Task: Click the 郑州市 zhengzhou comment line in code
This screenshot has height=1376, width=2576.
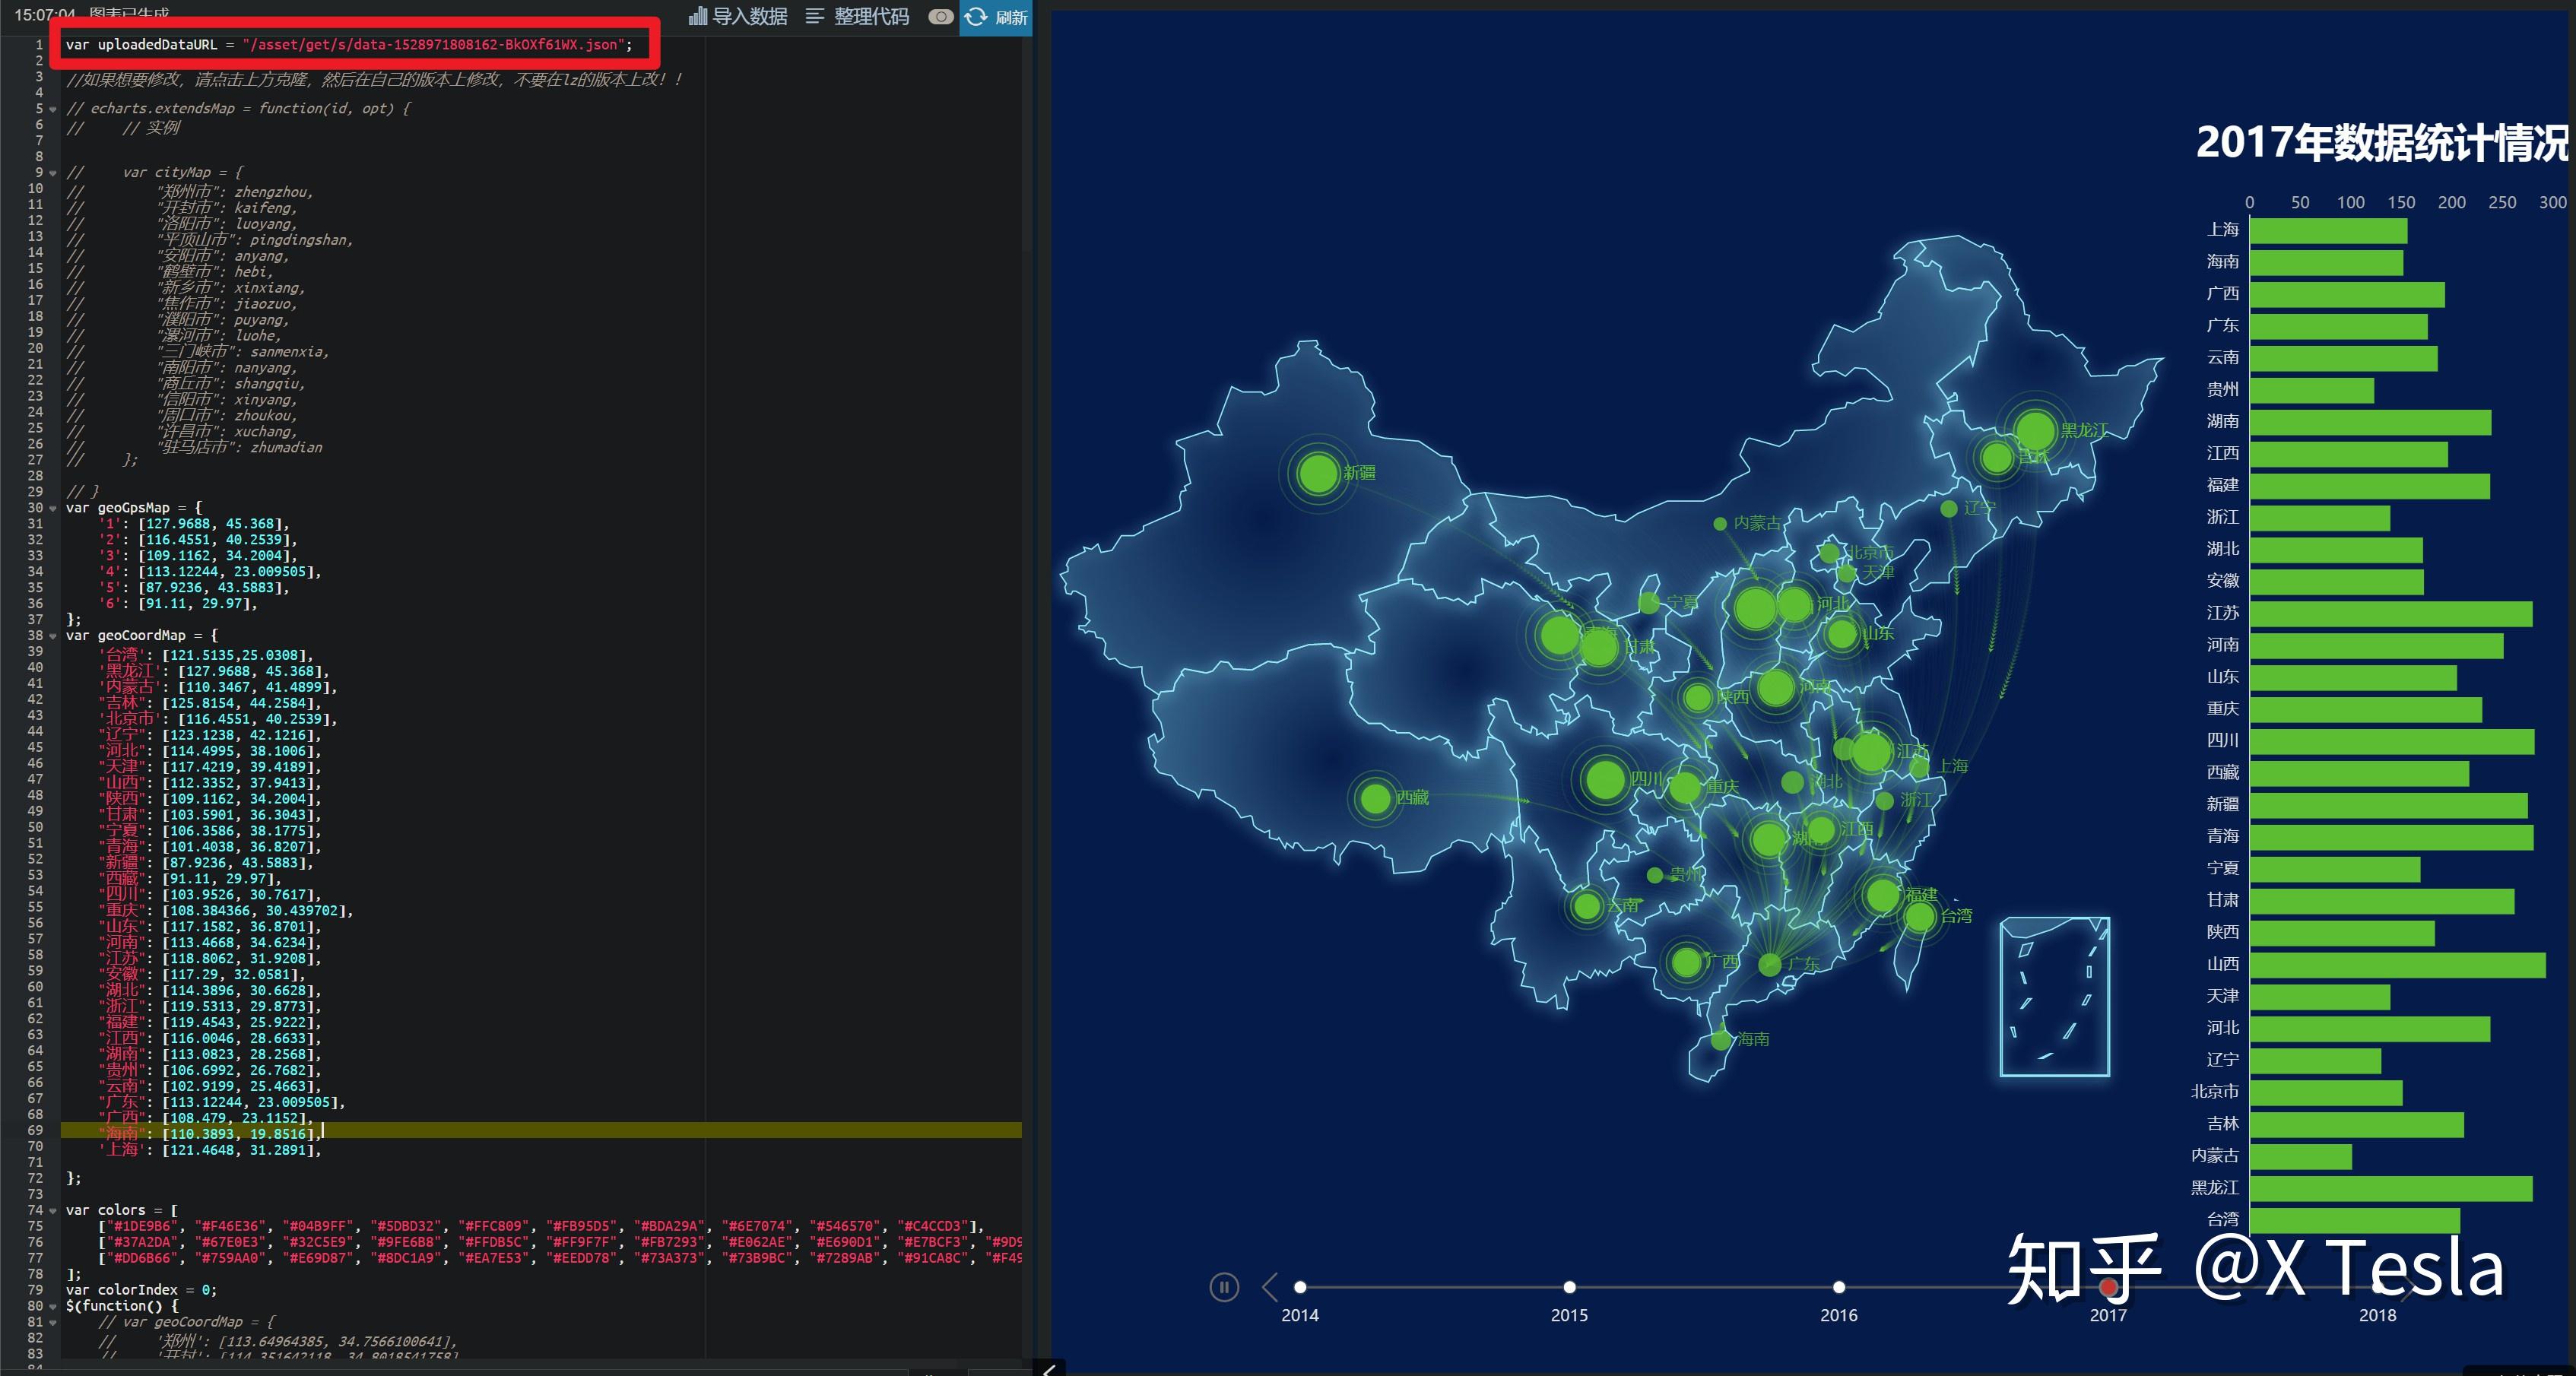Action: click(190, 192)
